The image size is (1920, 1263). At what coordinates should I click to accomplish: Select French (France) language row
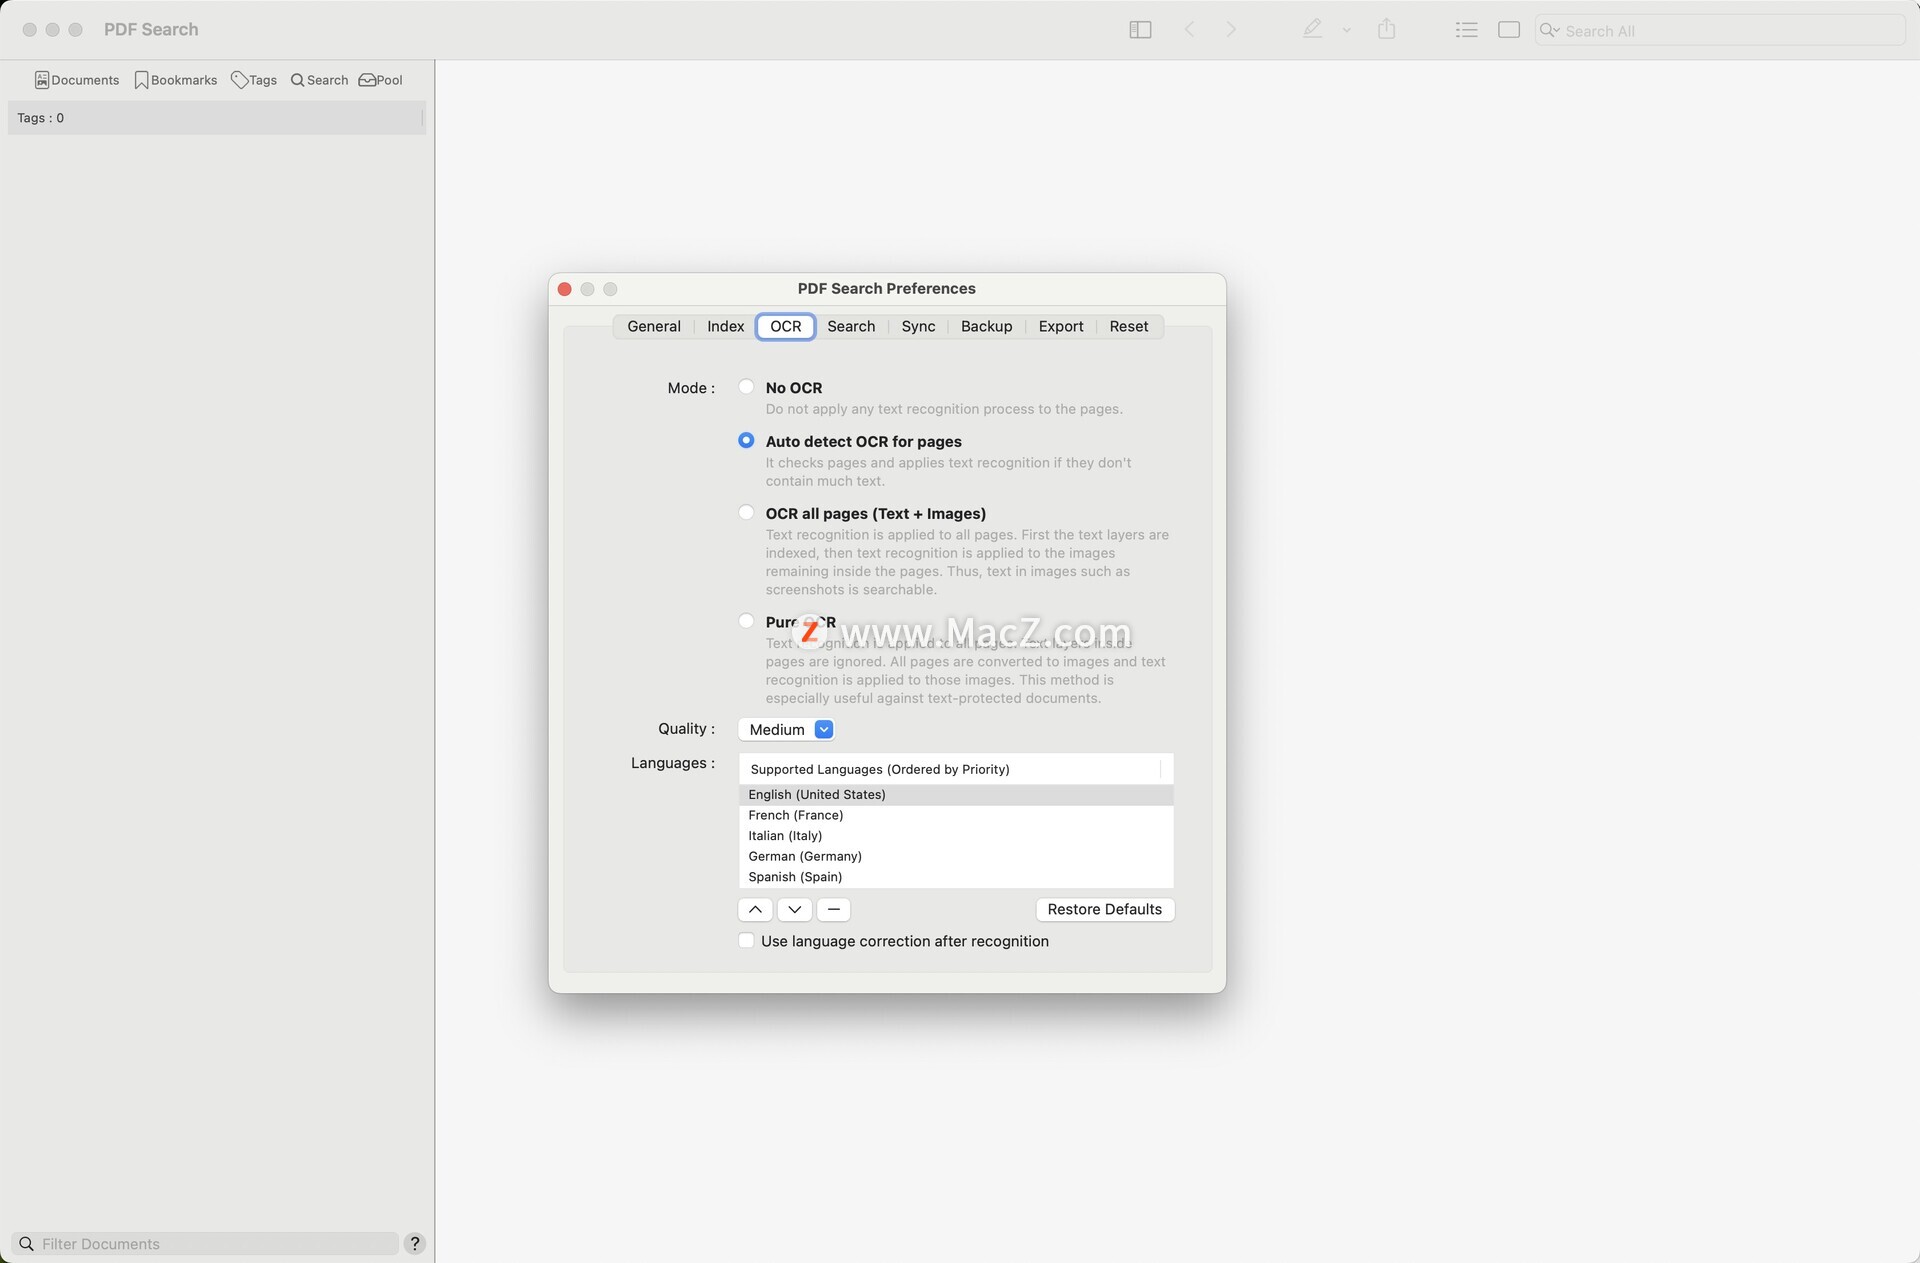955,815
